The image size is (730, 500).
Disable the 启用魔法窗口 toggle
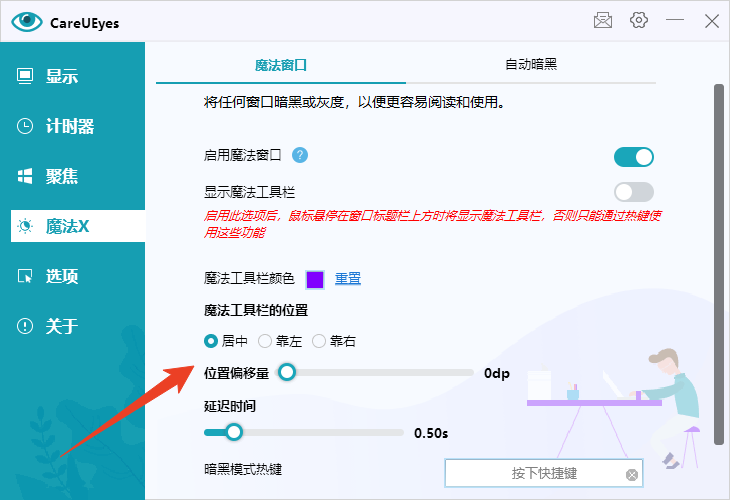pos(633,156)
